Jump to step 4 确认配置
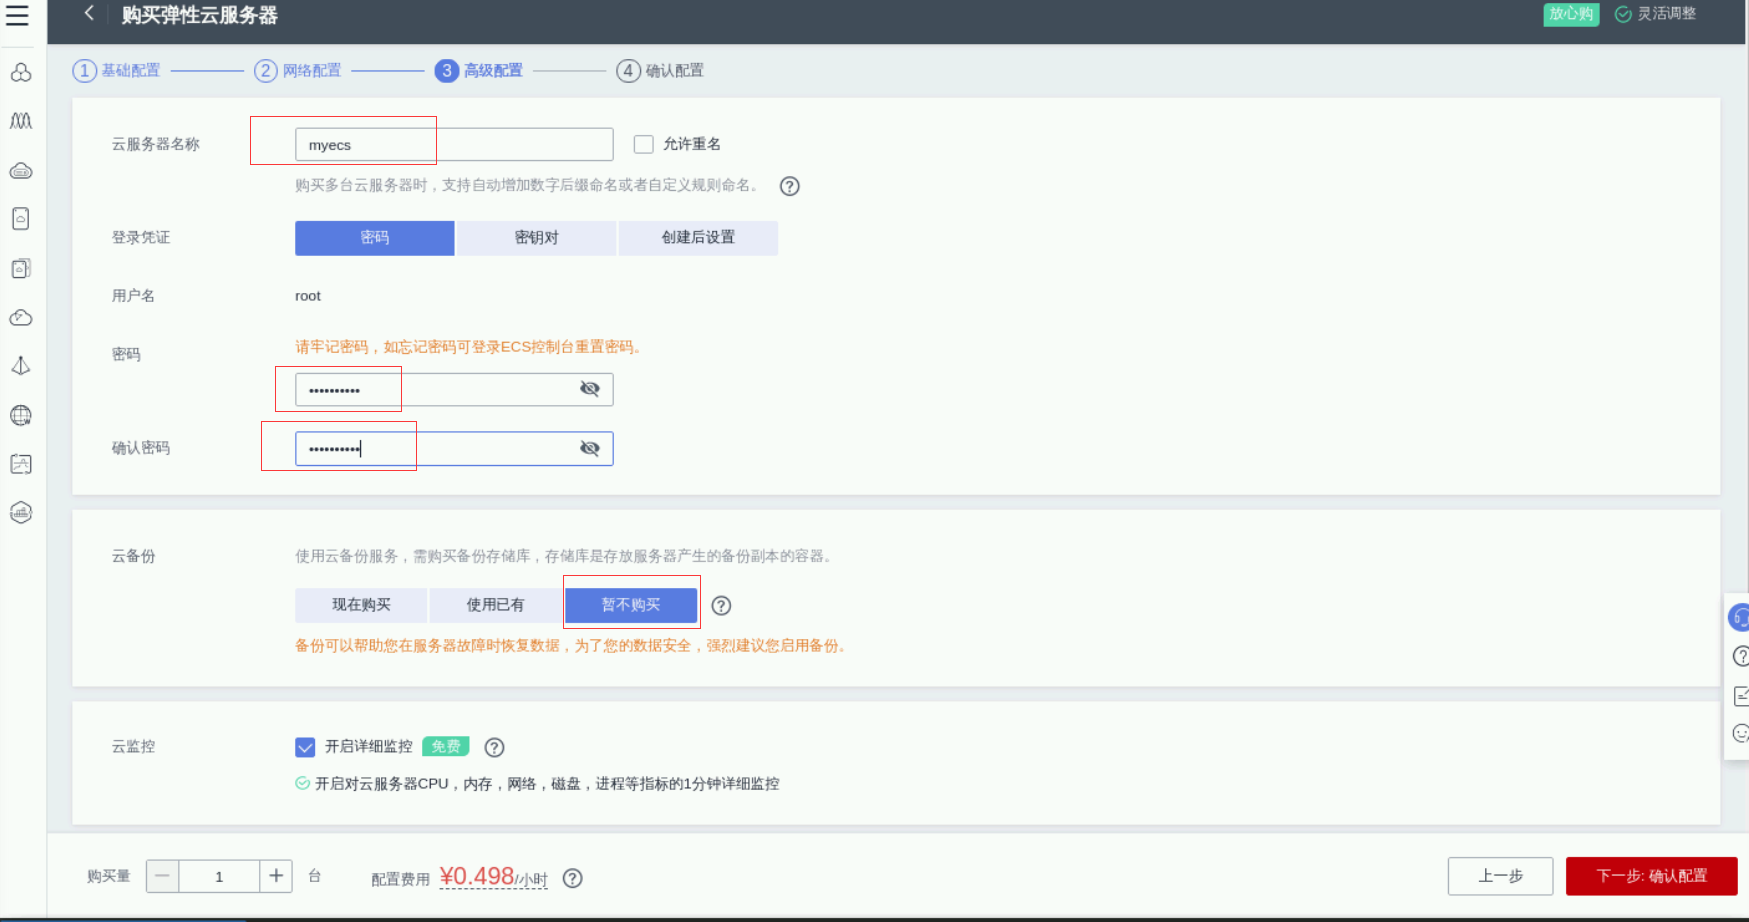Image resolution: width=1749 pixels, height=922 pixels. click(660, 71)
